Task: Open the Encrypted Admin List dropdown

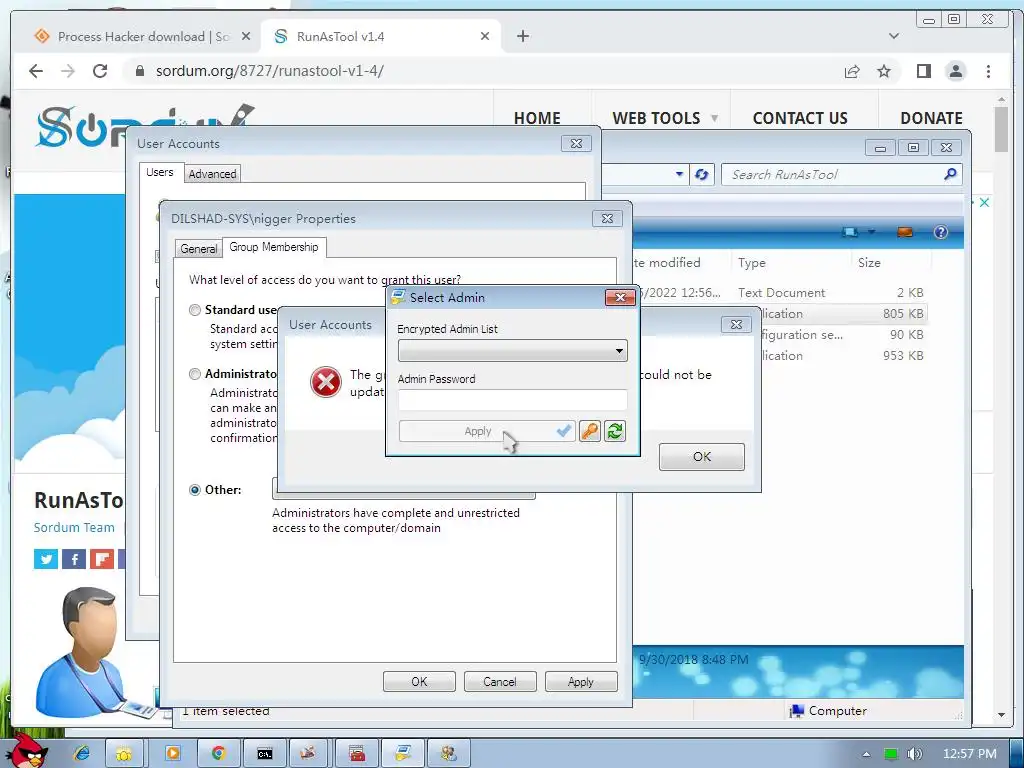Action: [513, 351]
